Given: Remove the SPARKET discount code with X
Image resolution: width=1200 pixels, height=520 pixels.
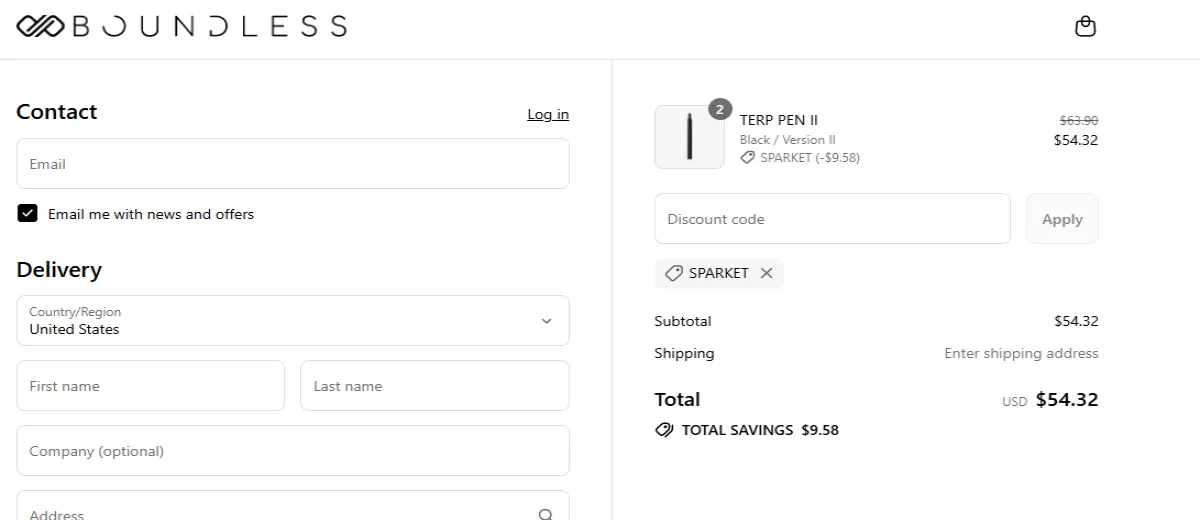Looking at the screenshot, I should [766, 273].
